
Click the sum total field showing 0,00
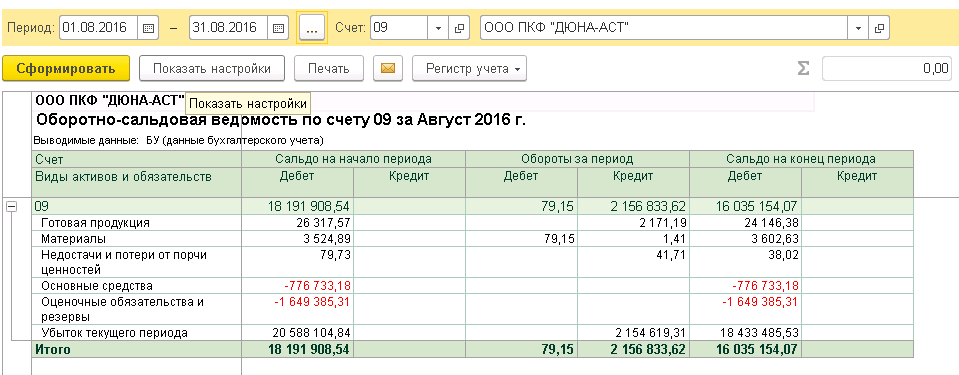click(887, 69)
